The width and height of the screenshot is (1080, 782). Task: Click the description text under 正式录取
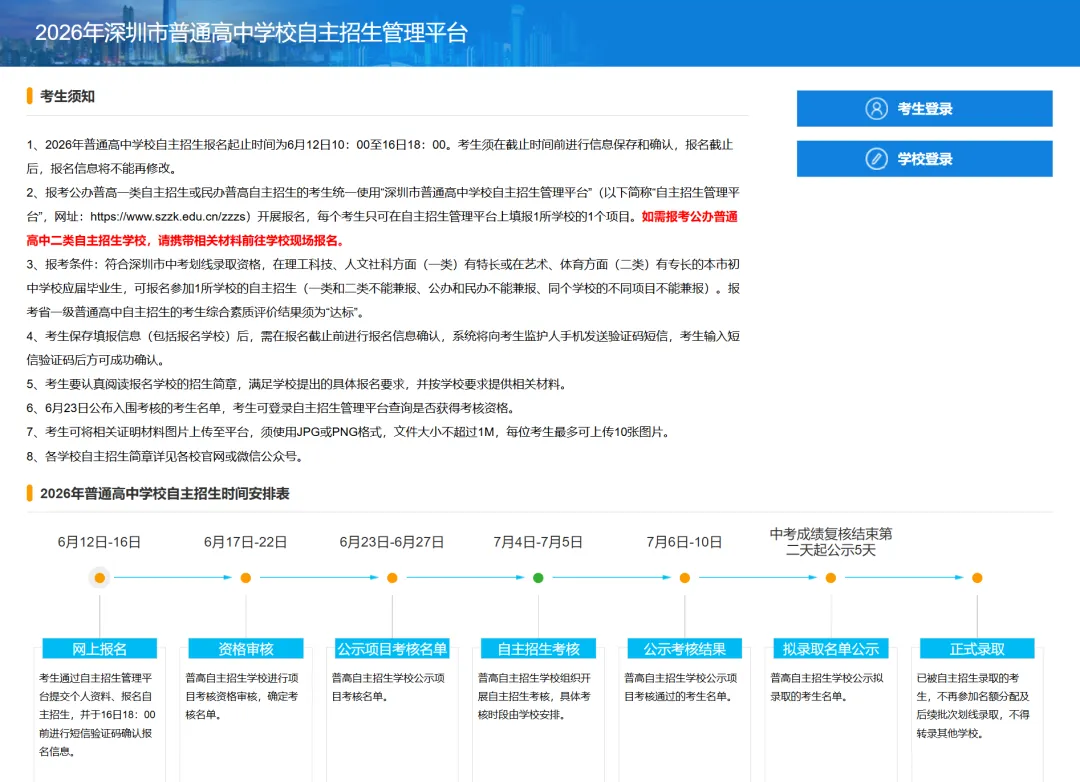click(973, 706)
